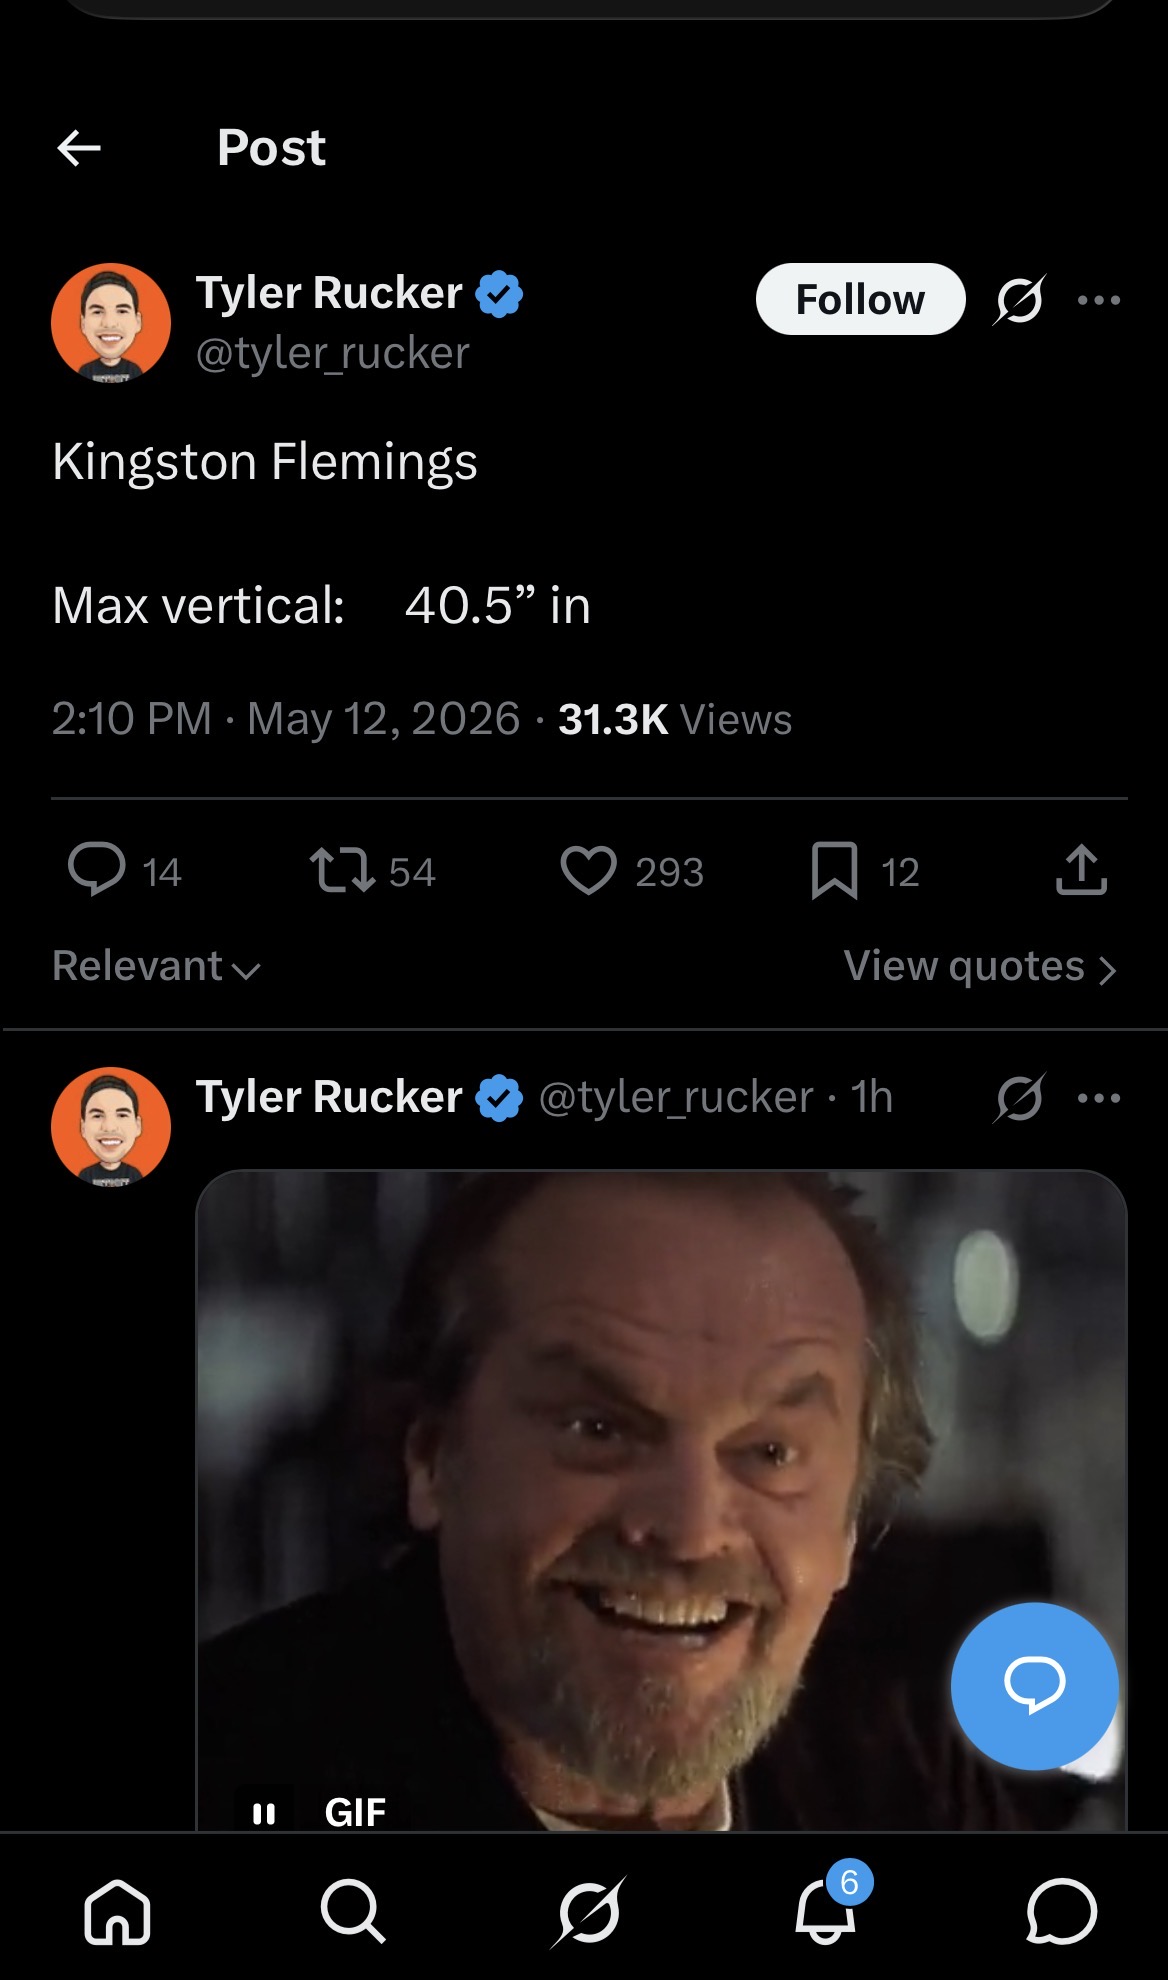Follow Tyler Rucker
The width and height of the screenshot is (1168, 1980).
[x=860, y=299]
